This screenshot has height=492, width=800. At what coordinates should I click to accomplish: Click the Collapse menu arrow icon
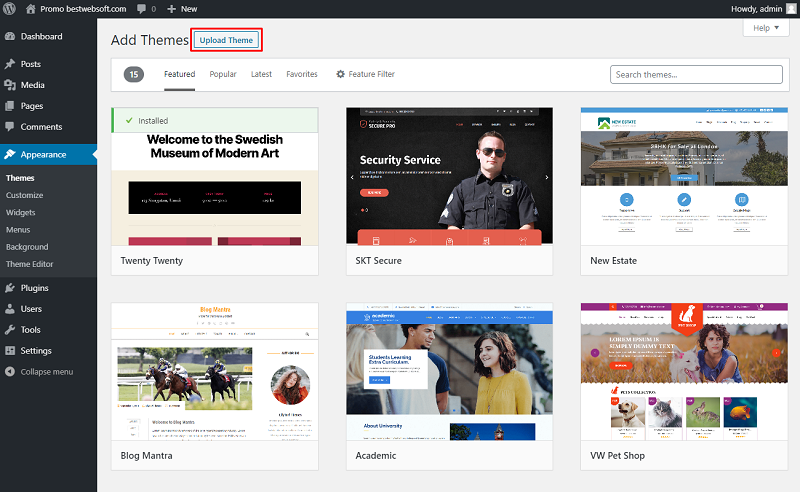tap(10, 372)
